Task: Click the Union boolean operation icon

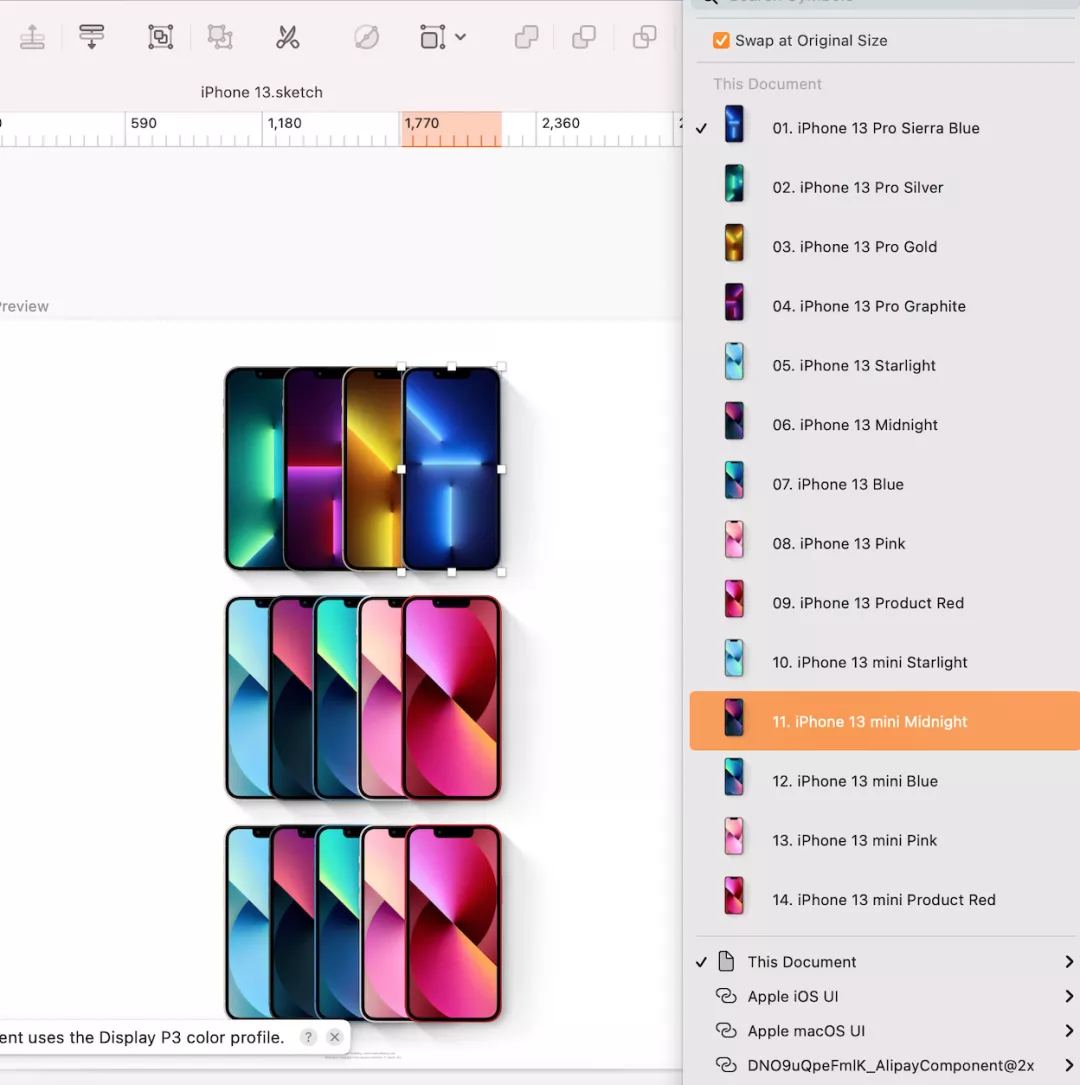Action: [526, 38]
